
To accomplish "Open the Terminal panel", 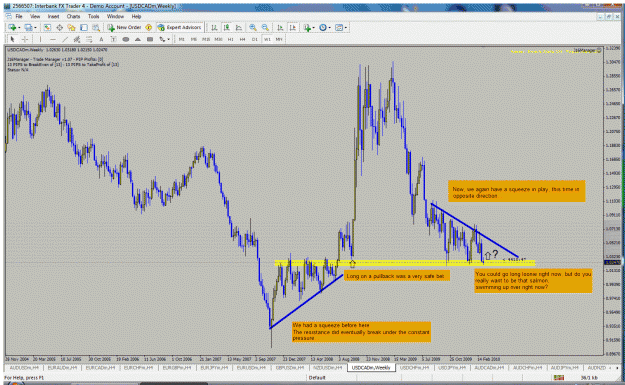I will click(x=84, y=28).
